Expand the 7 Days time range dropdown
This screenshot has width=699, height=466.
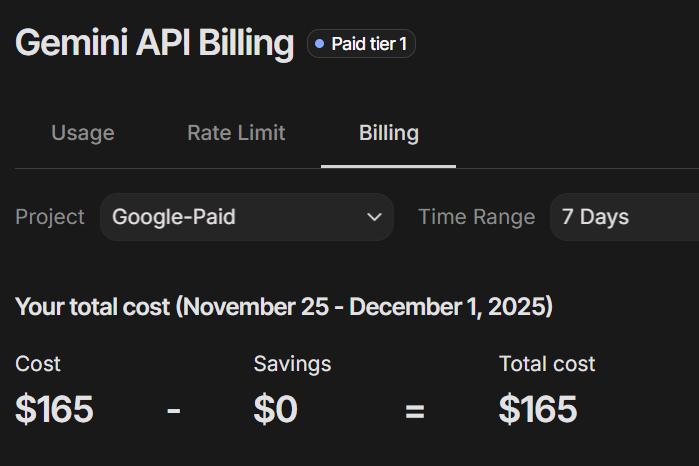(624, 217)
